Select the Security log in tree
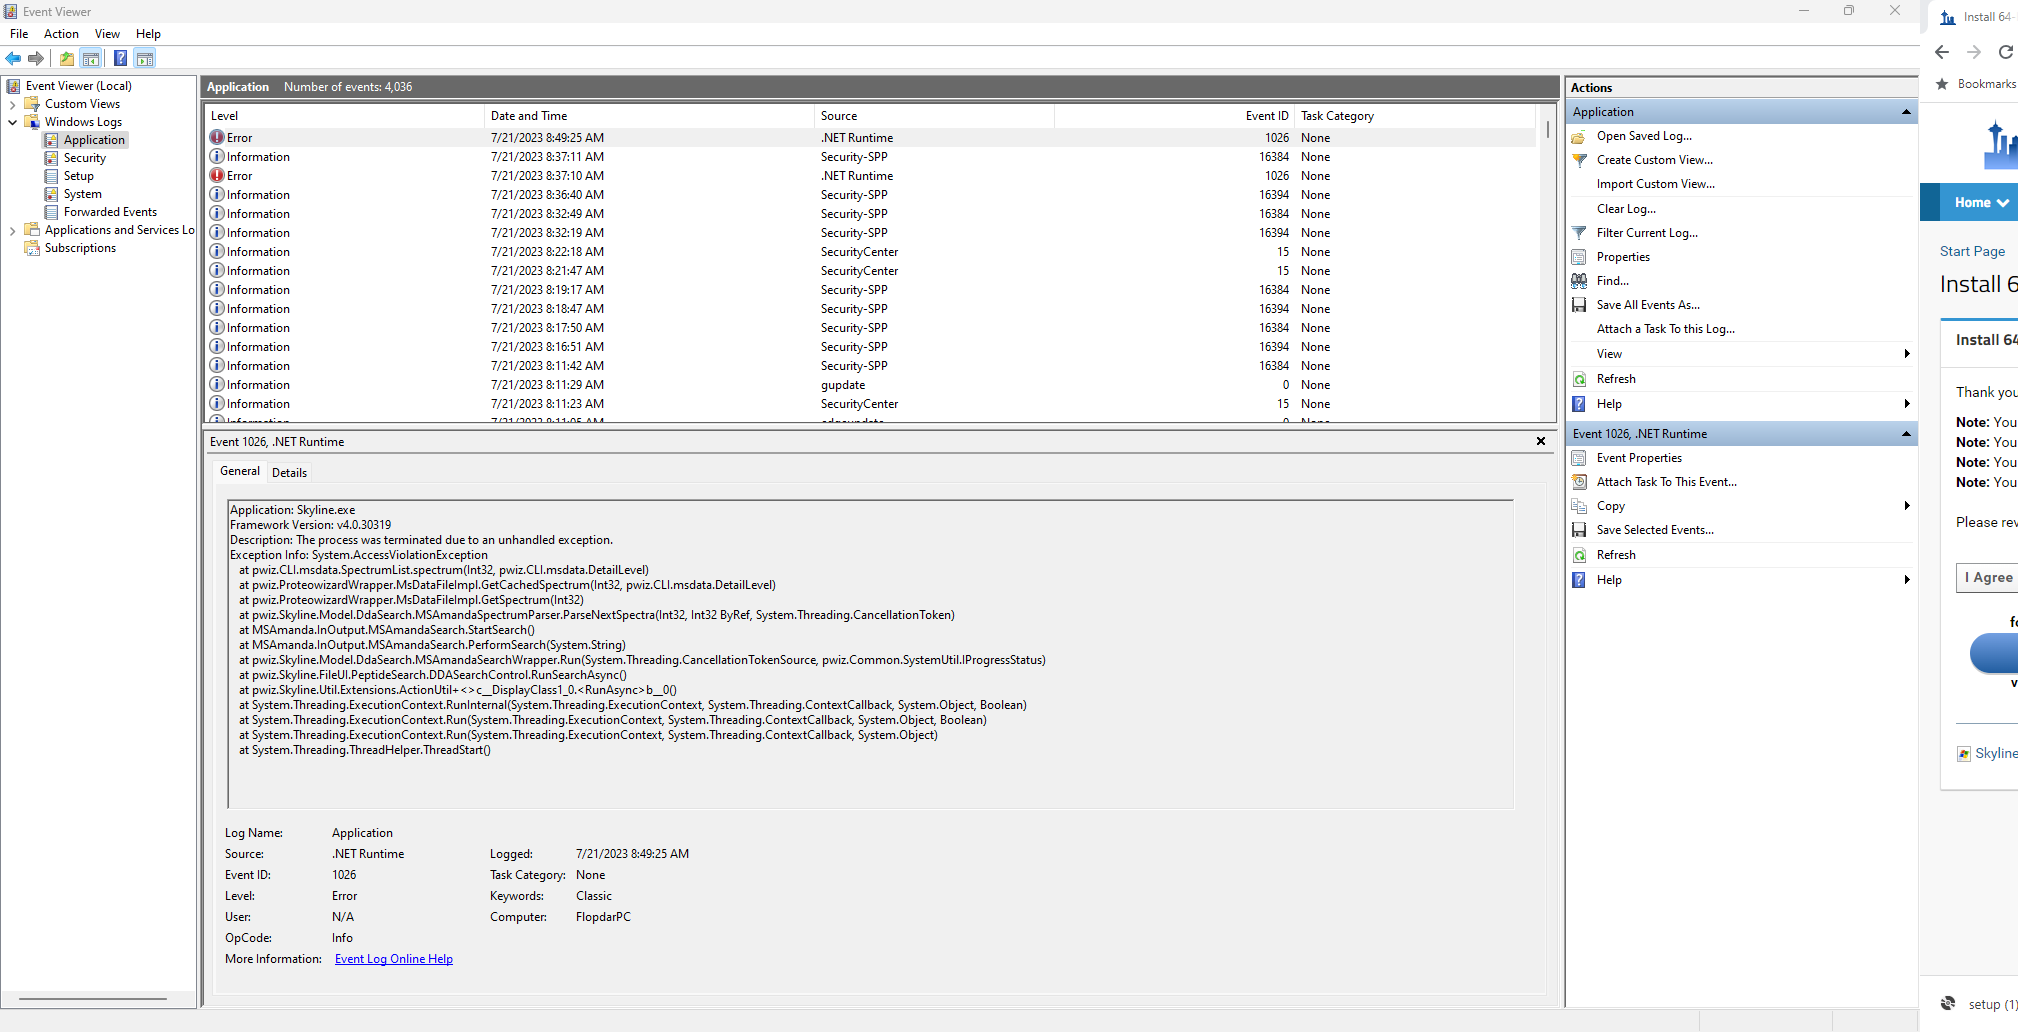Screen dimensions: 2018x1032 (x=84, y=158)
